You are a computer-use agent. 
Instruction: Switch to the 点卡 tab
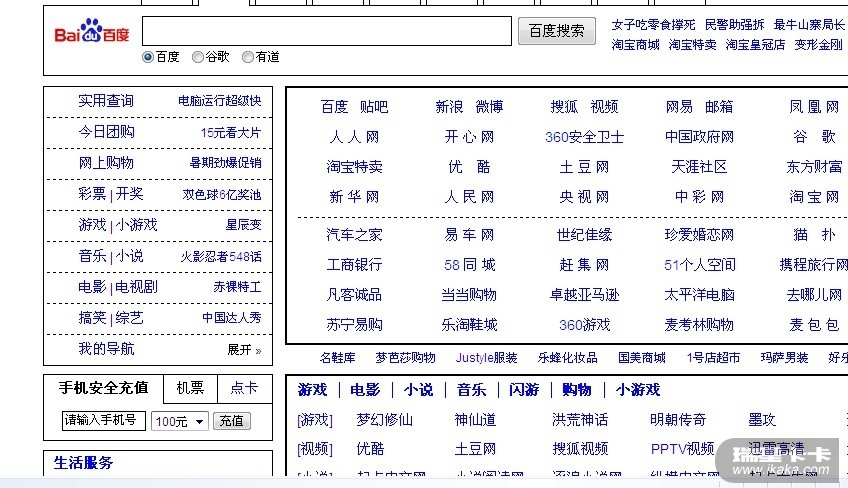[244, 388]
